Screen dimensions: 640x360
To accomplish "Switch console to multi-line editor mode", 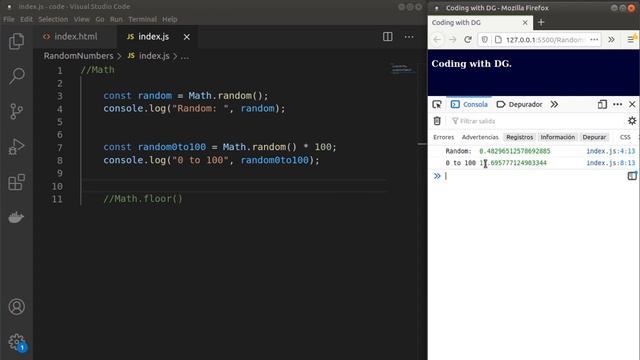I will pos(632,176).
